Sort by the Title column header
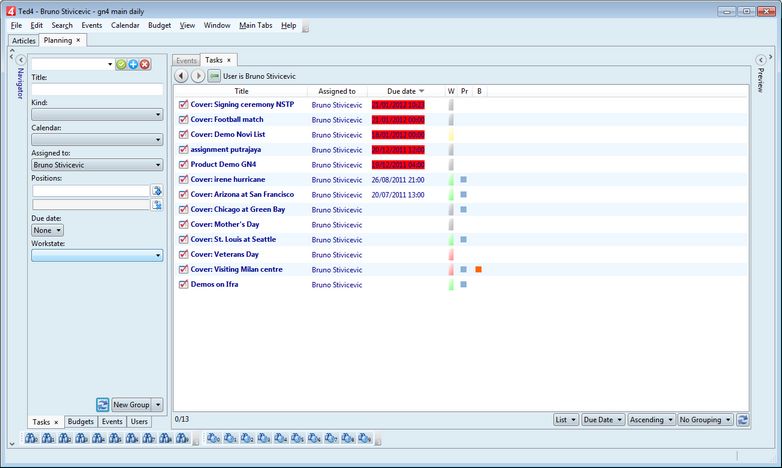The width and height of the screenshot is (782, 468). [x=241, y=91]
